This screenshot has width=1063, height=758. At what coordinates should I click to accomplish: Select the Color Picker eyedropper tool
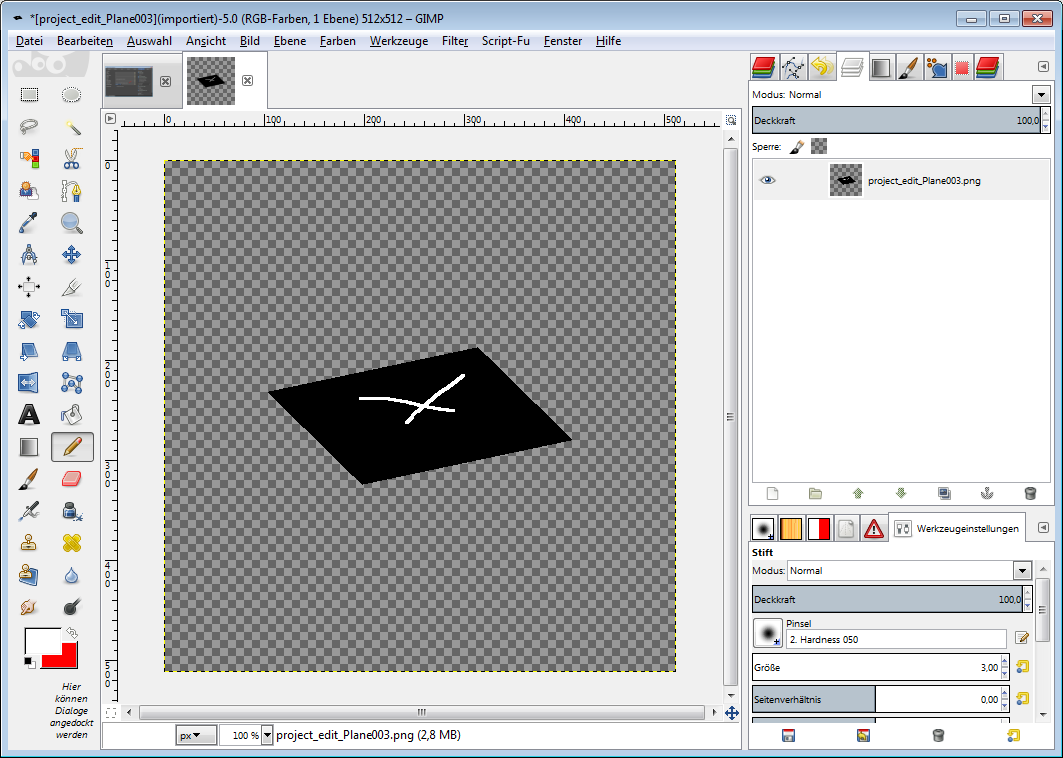(29, 222)
